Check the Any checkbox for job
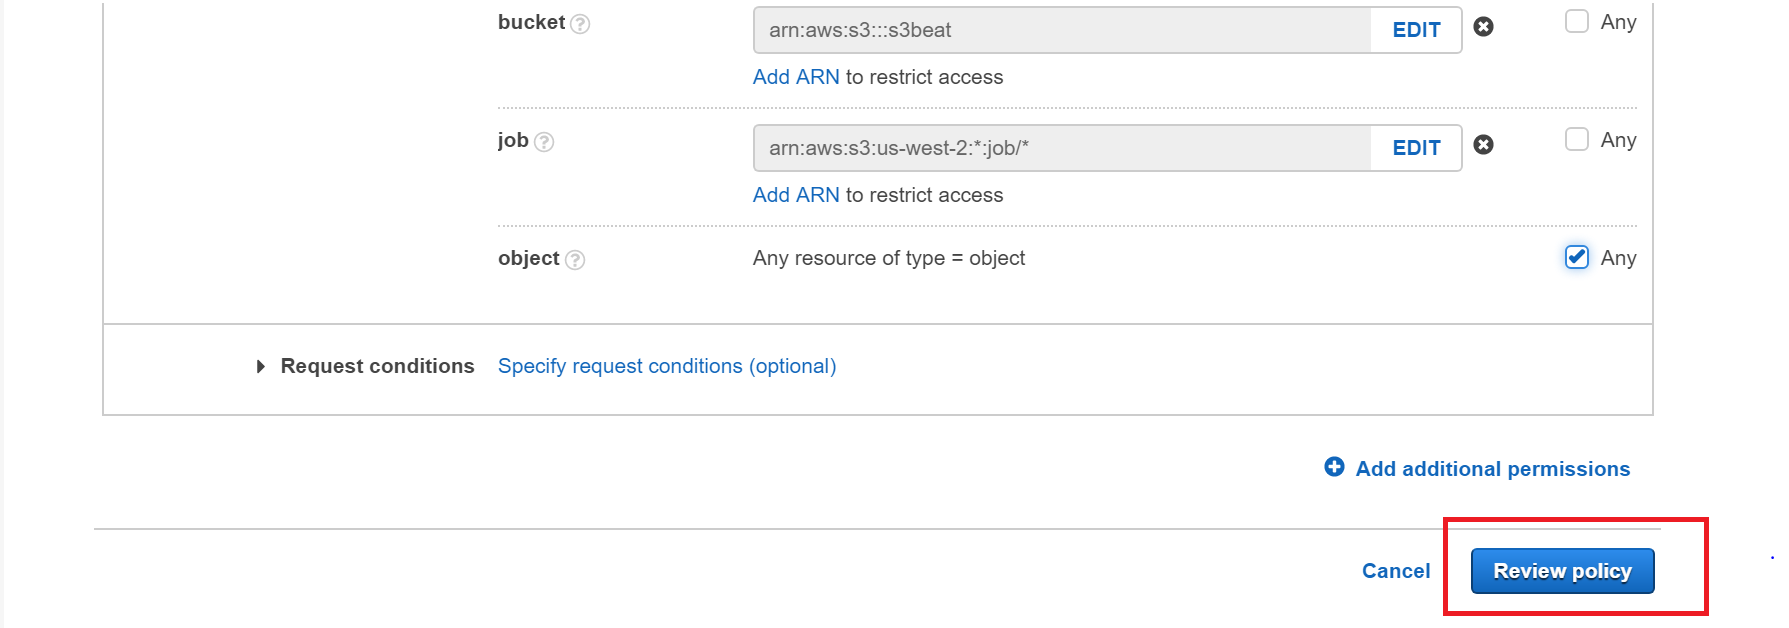Viewport: 1789px width, 628px height. [1577, 139]
